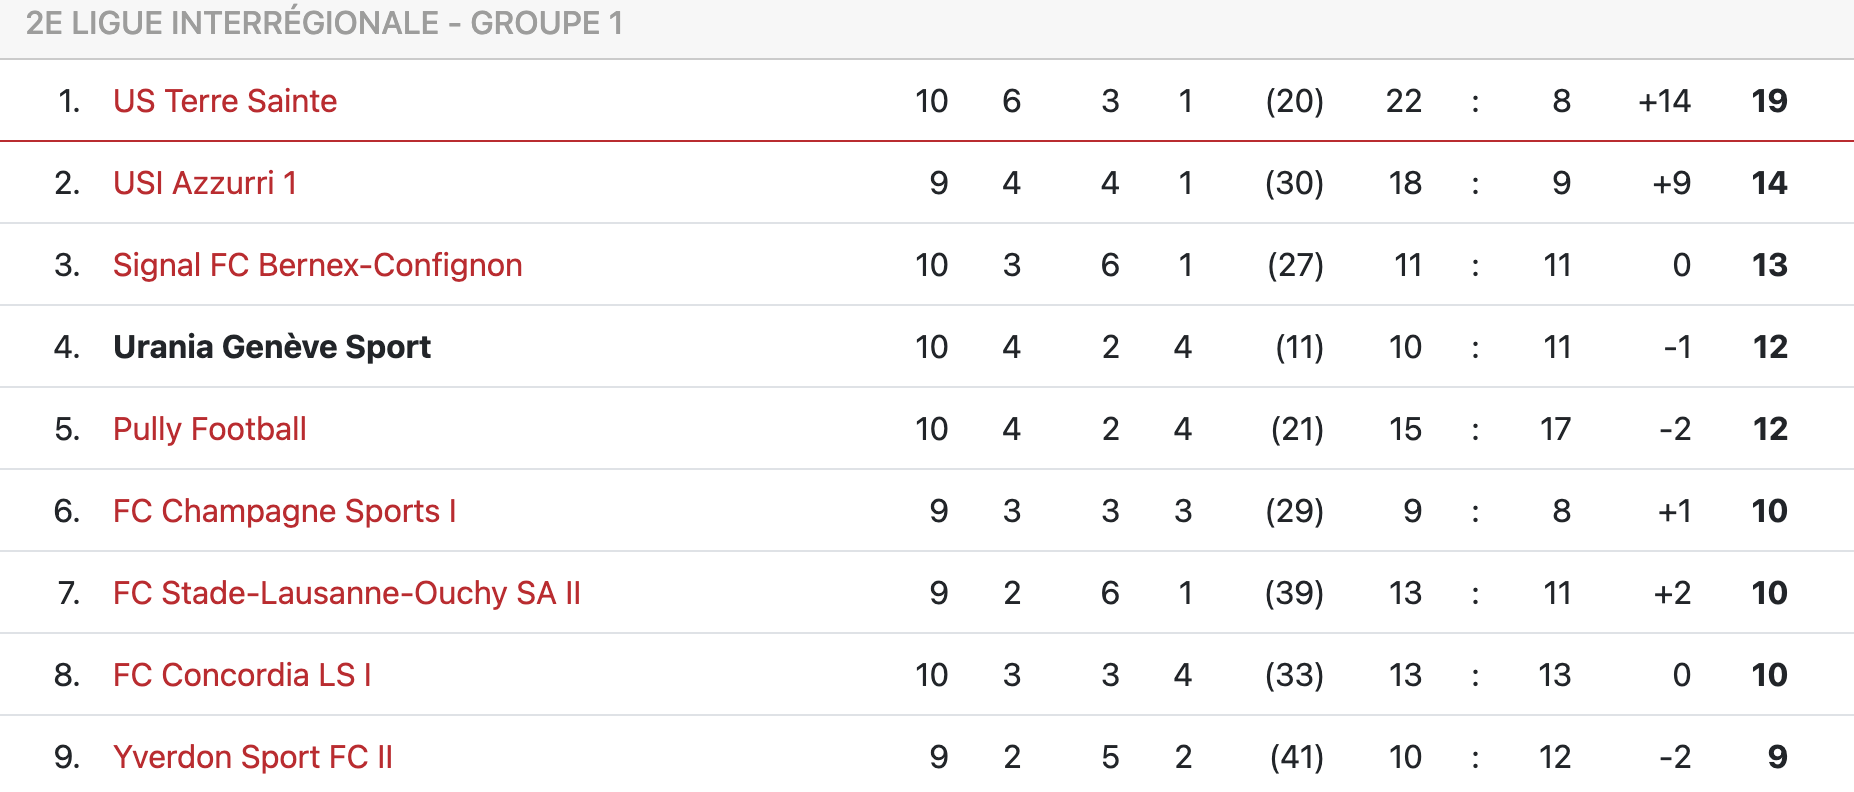This screenshot has width=1854, height=792.
Task: Open the FC Concordia LS I link
Action: tap(242, 675)
